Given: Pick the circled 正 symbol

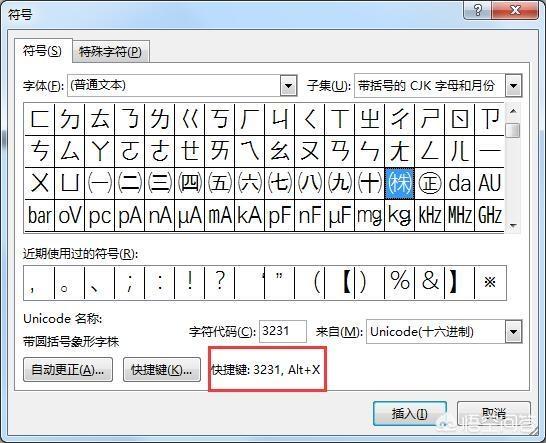Looking at the screenshot, I should [429, 184].
